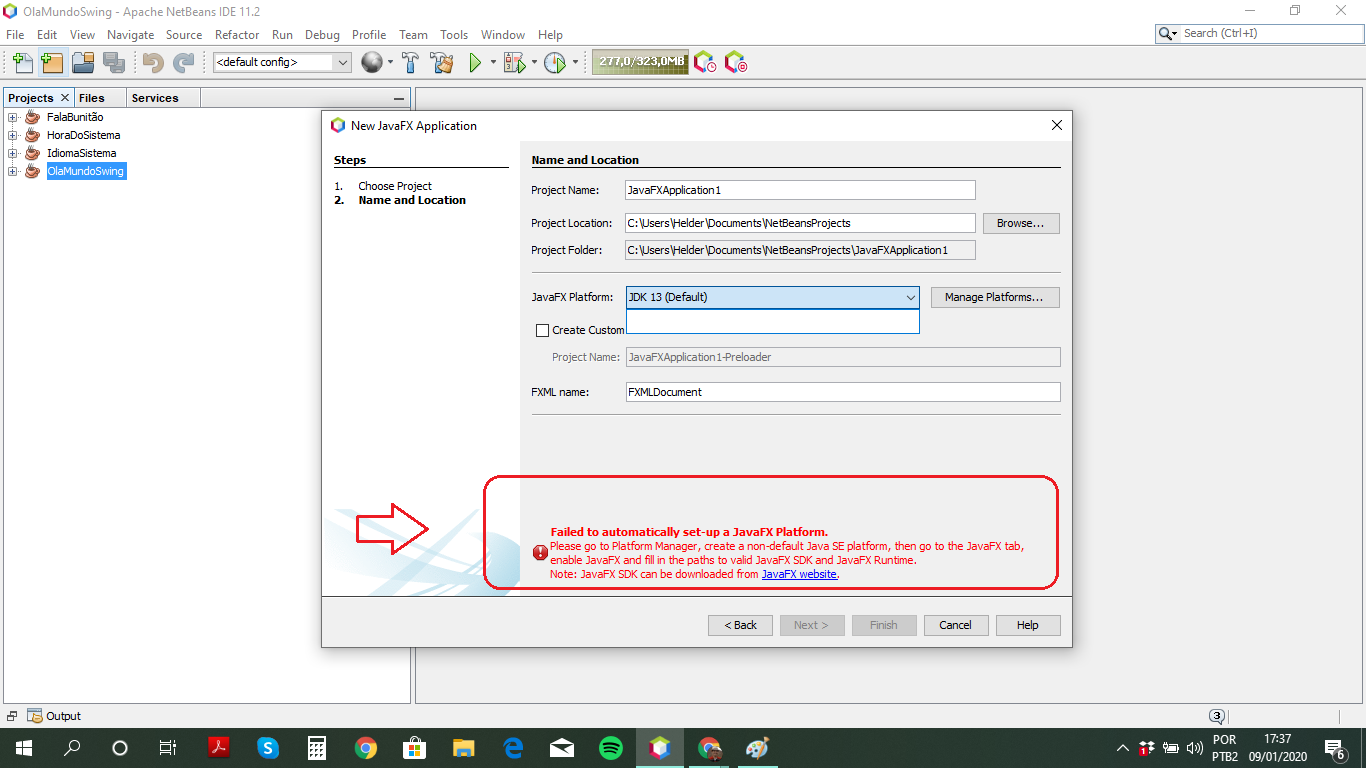The image size is (1366, 768).
Task: Open Microsoft Edge from the taskbar
Action: pyautogui.click(x=513, y=747)
